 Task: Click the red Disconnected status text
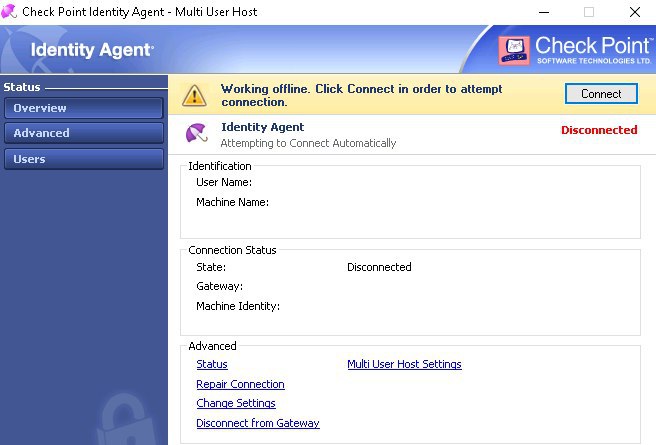(599, 130)
